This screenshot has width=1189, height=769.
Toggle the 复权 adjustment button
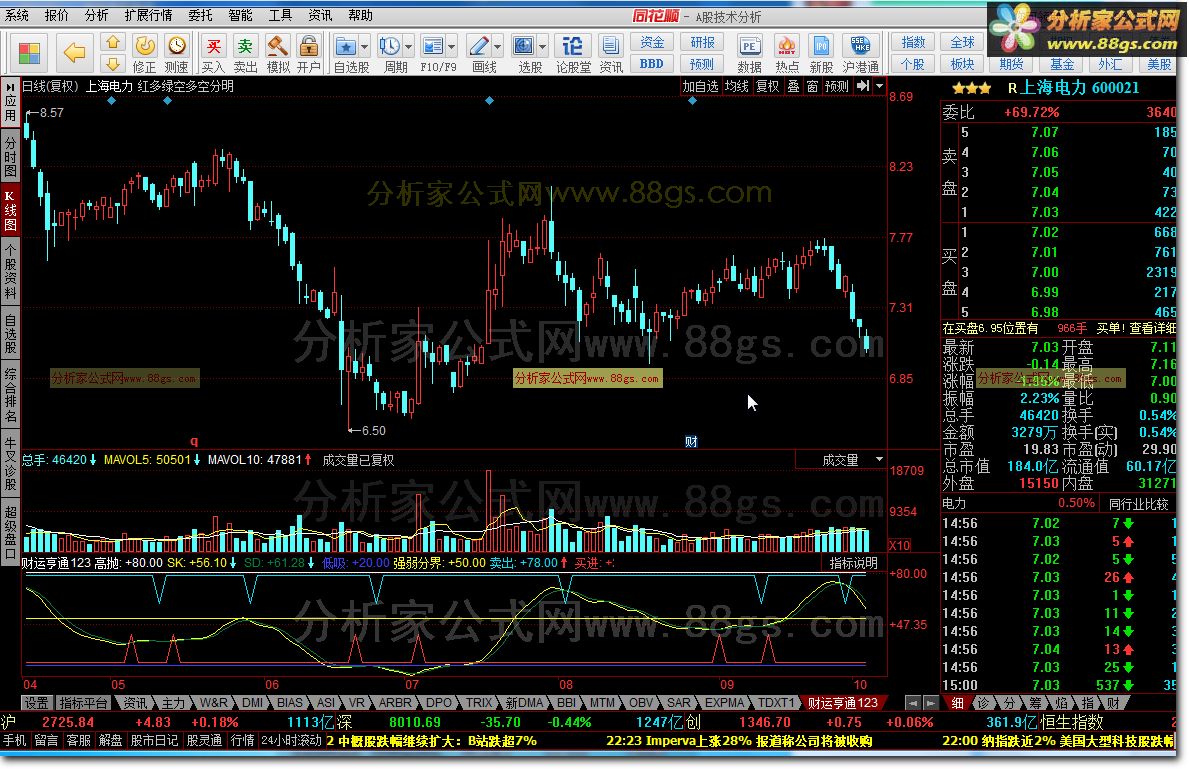[768, 86]
